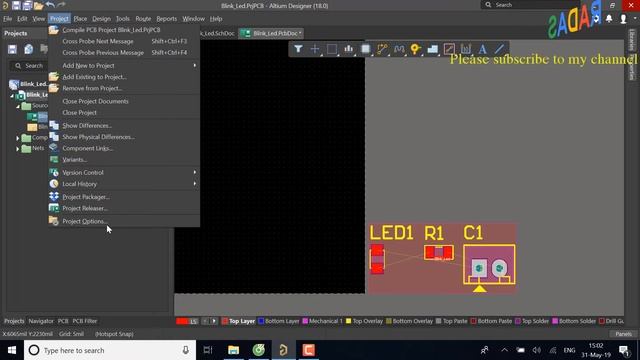This screenshot has width=640, height=360.
Task: Collapse the Blink_Led project node
Action: pyautogui.click(x=11, y=96)
